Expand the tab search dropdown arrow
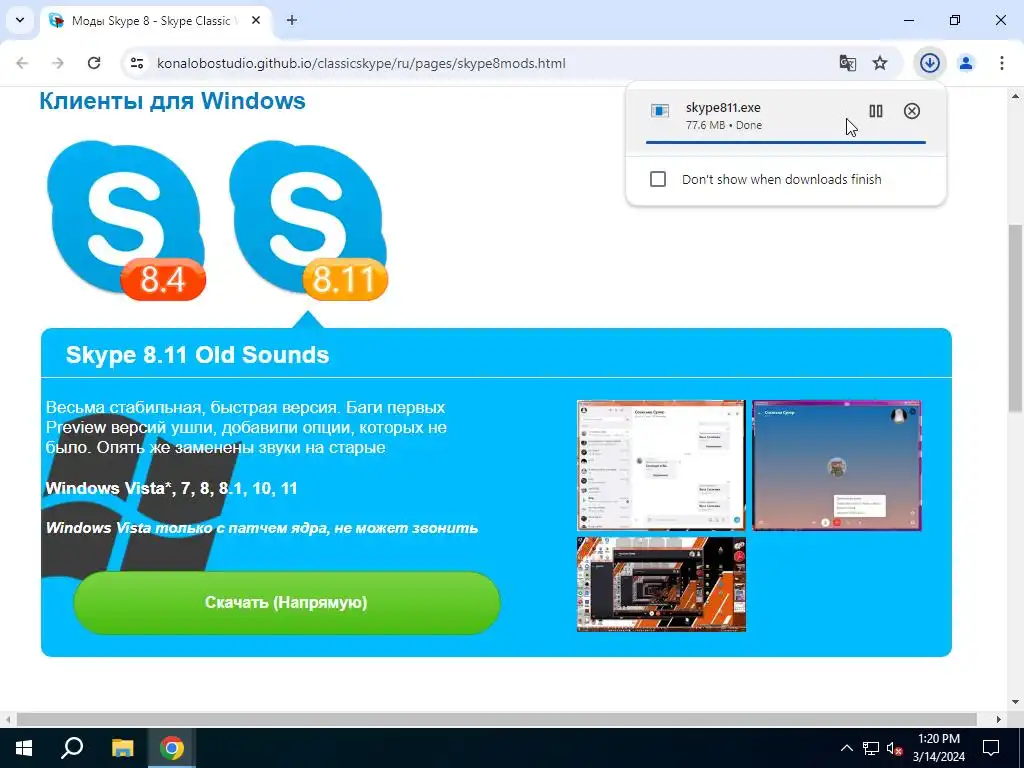The width and height of the screenshot is (1024, 768). click(x=20, y=20)
